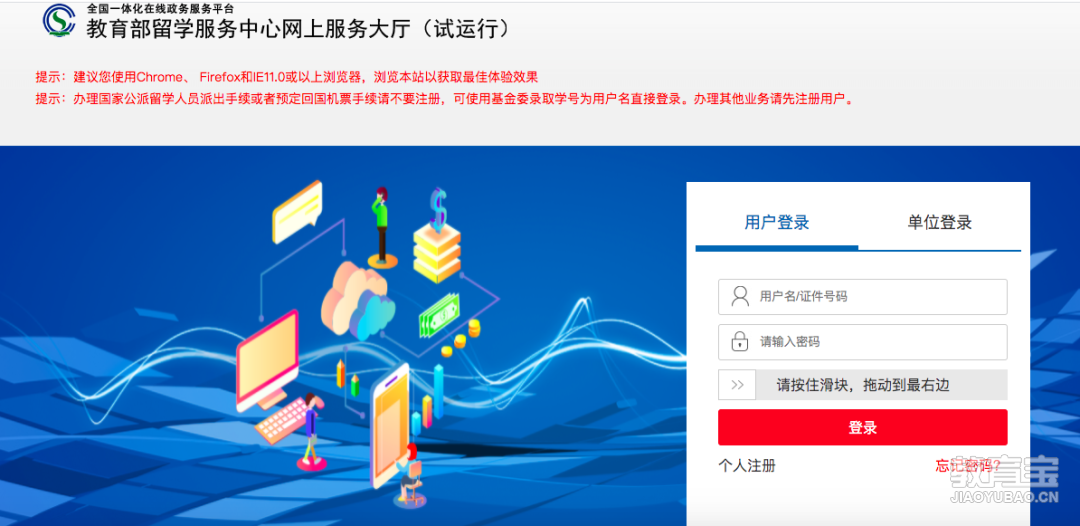This screenshot has width=1080, height=526.
Task: Click the cloud illustration in banner
Action: (x=358, y=301)
